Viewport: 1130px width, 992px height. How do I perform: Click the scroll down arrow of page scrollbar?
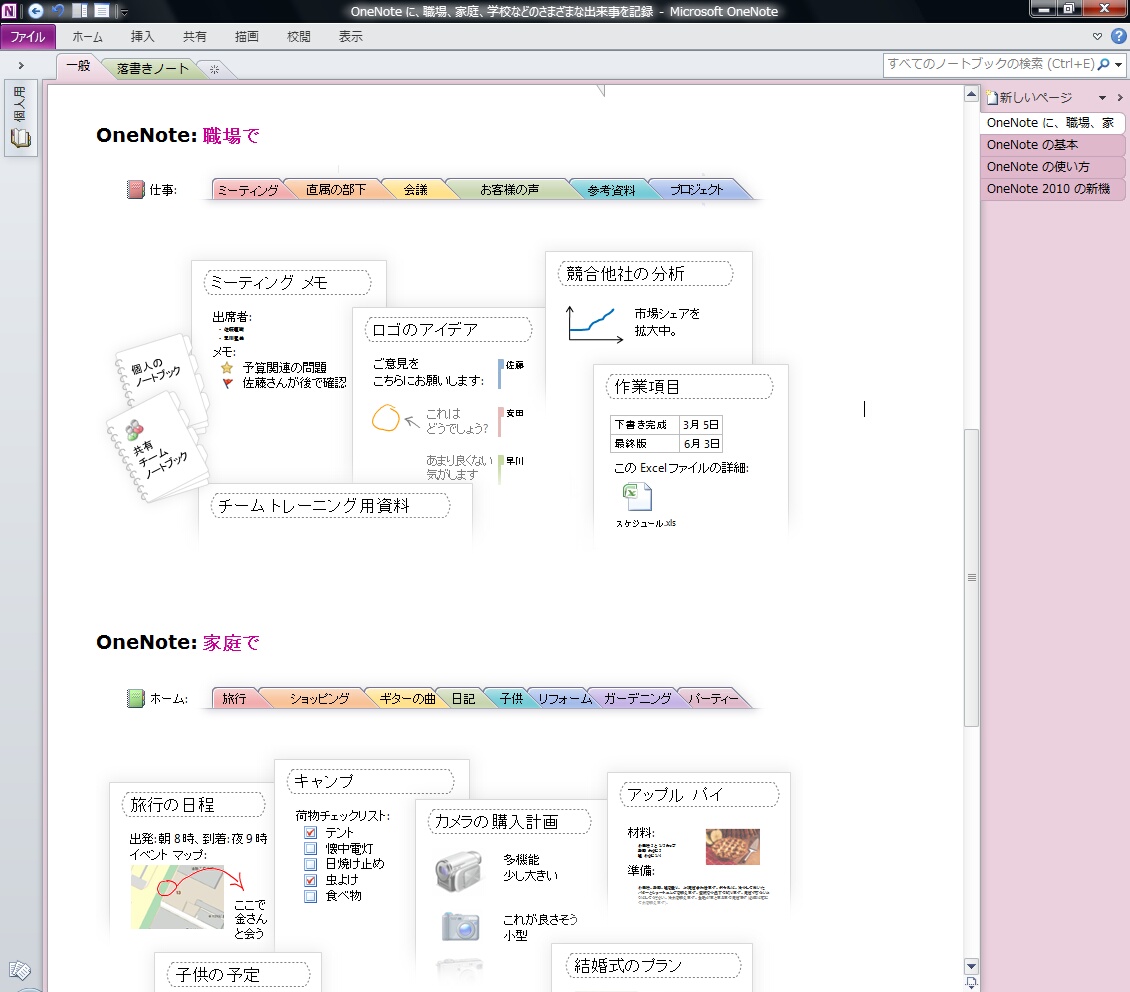pos(971,966)
